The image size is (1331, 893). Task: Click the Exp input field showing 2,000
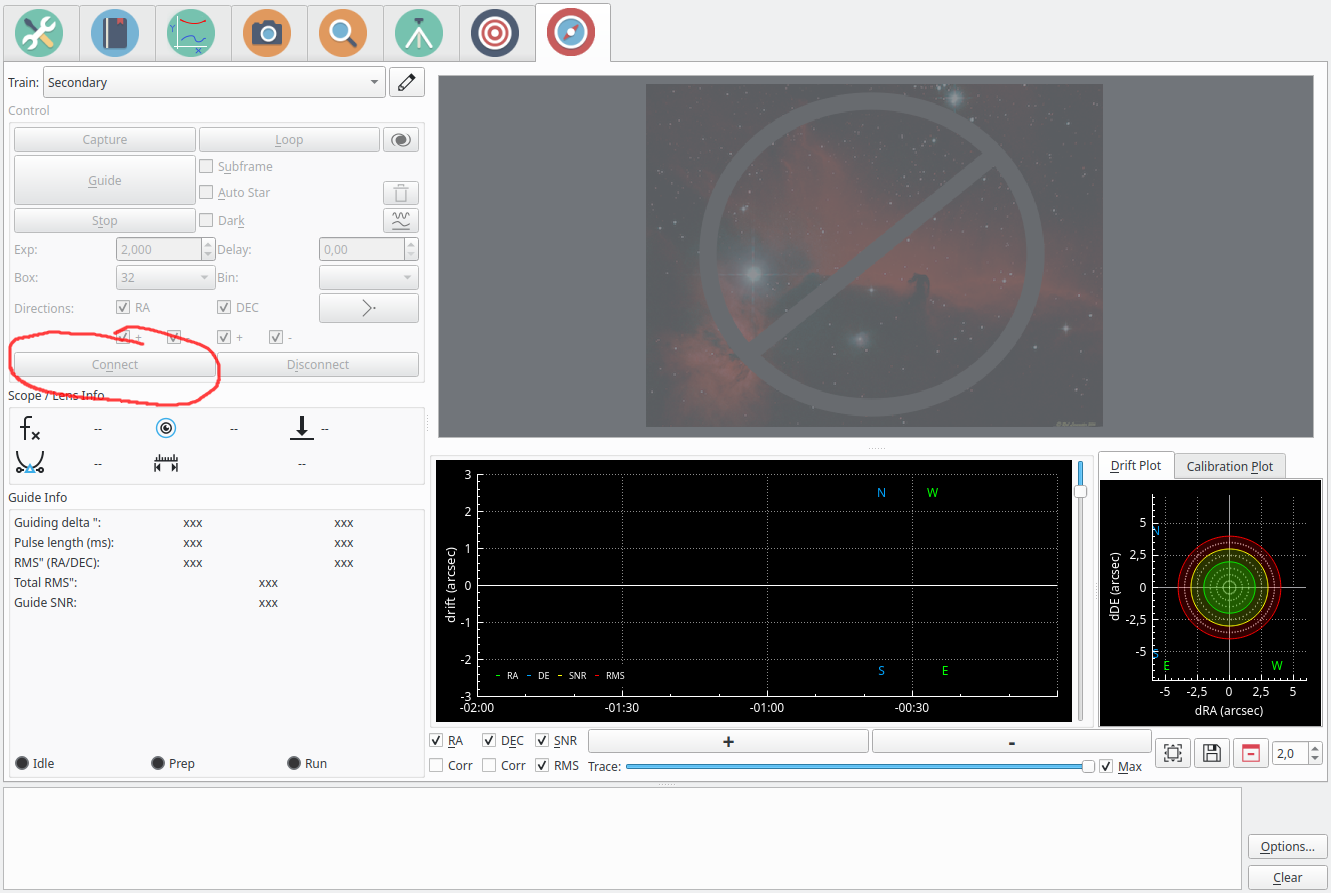[158, 250]
